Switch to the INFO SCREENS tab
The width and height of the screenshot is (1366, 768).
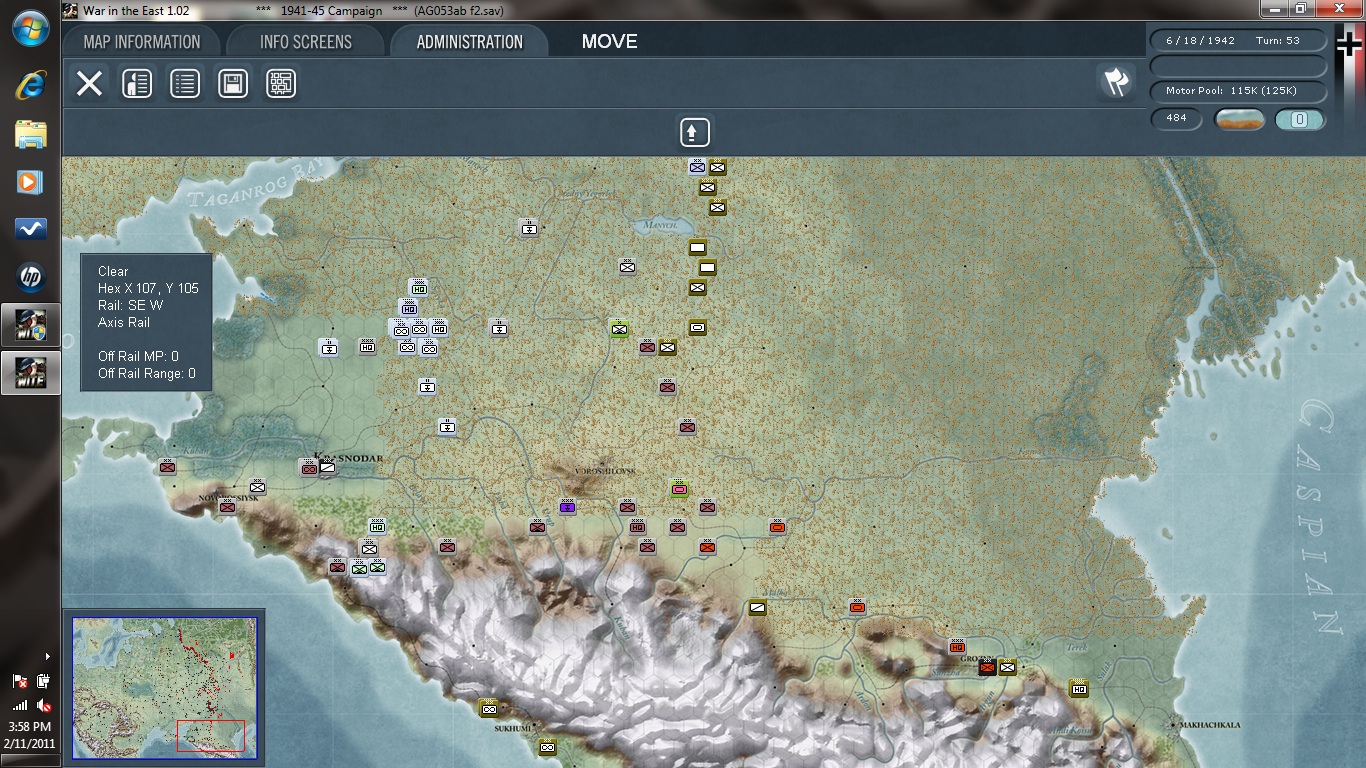306,42
